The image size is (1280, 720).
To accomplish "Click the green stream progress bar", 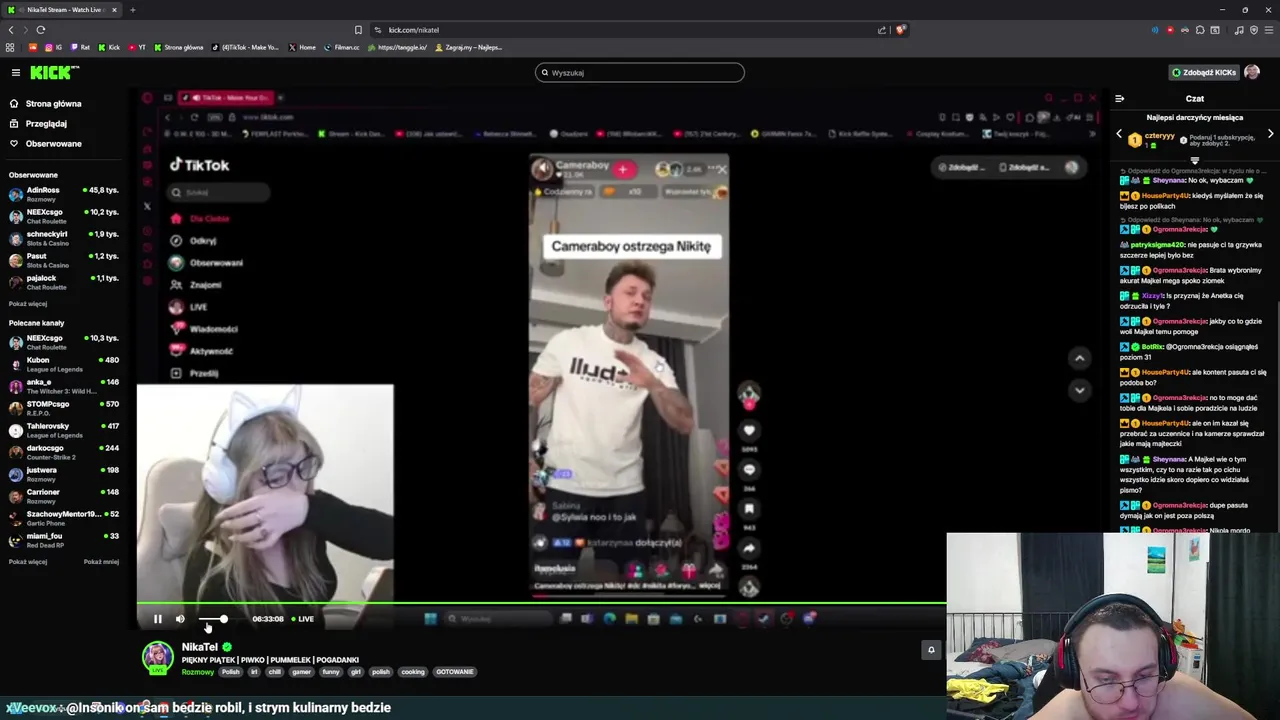I will point(541,603).
